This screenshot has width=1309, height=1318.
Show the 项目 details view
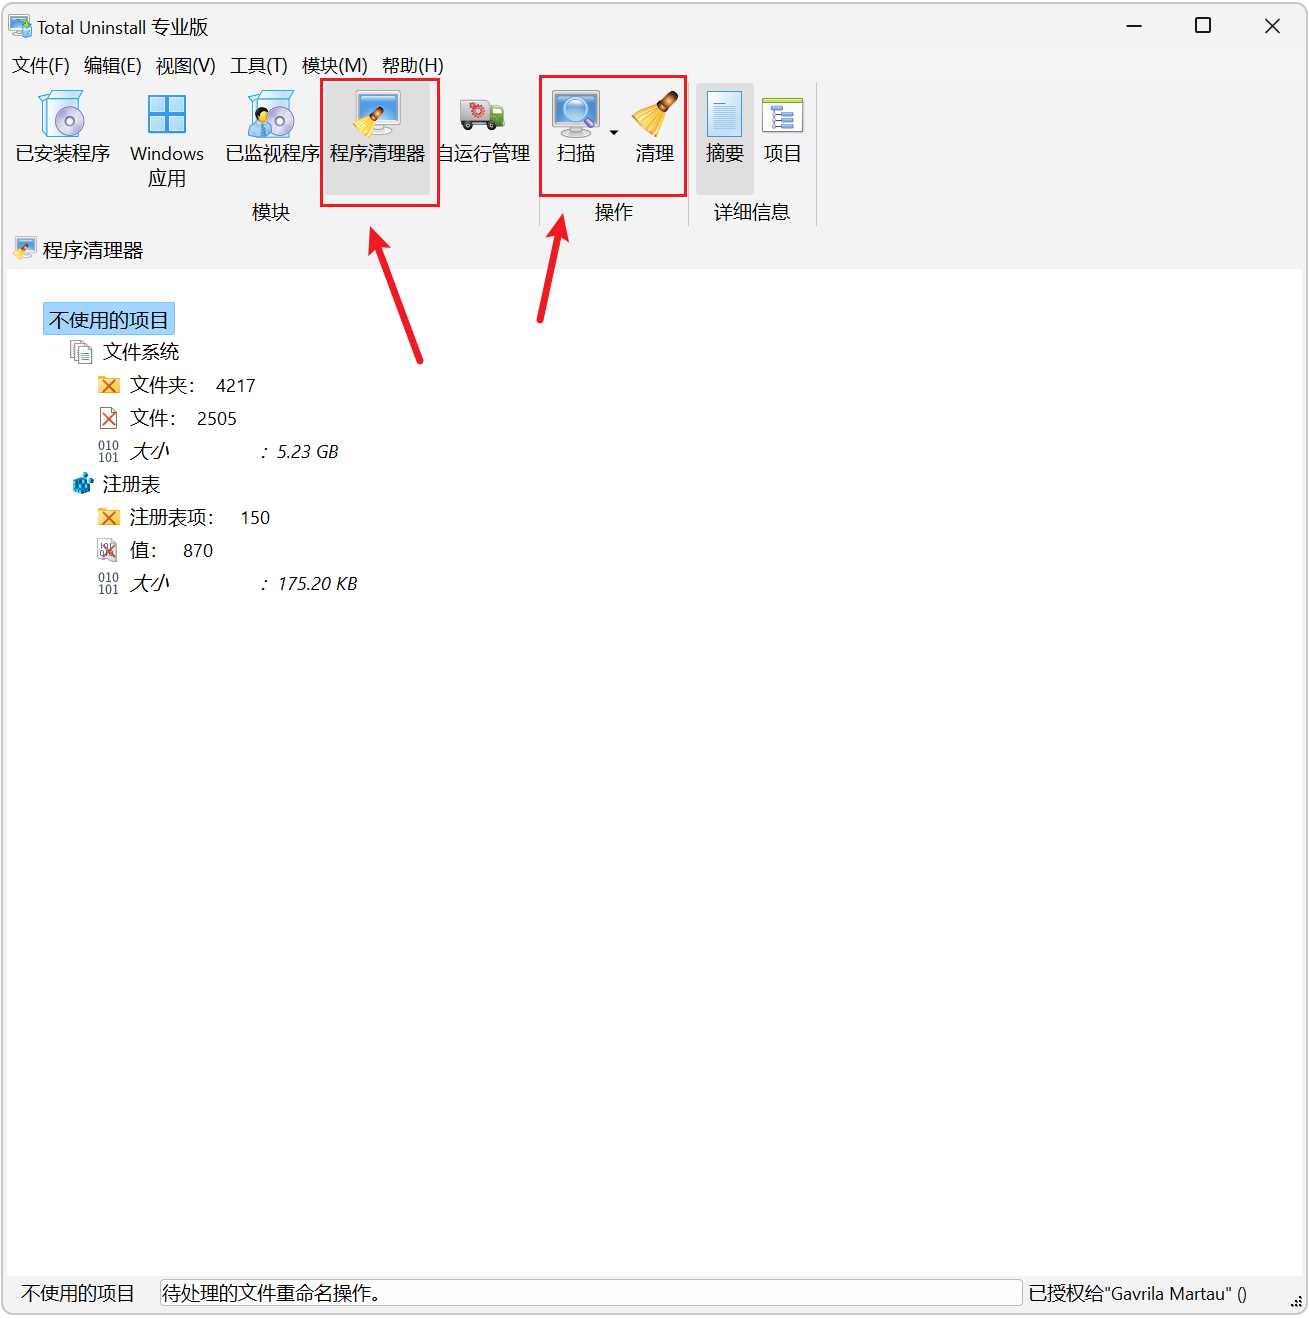pyautogui.click(x=783, y=128)
